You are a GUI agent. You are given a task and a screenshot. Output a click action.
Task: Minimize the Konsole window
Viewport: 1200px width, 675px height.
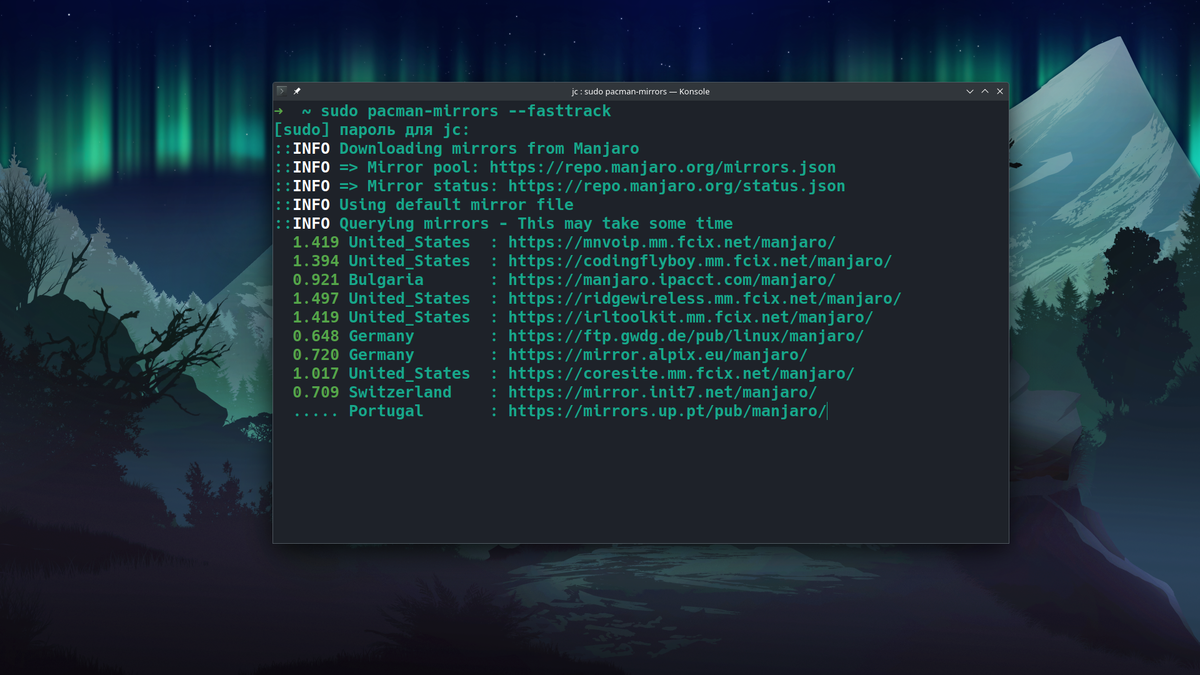pyautogui.click(x=969, y=91)
